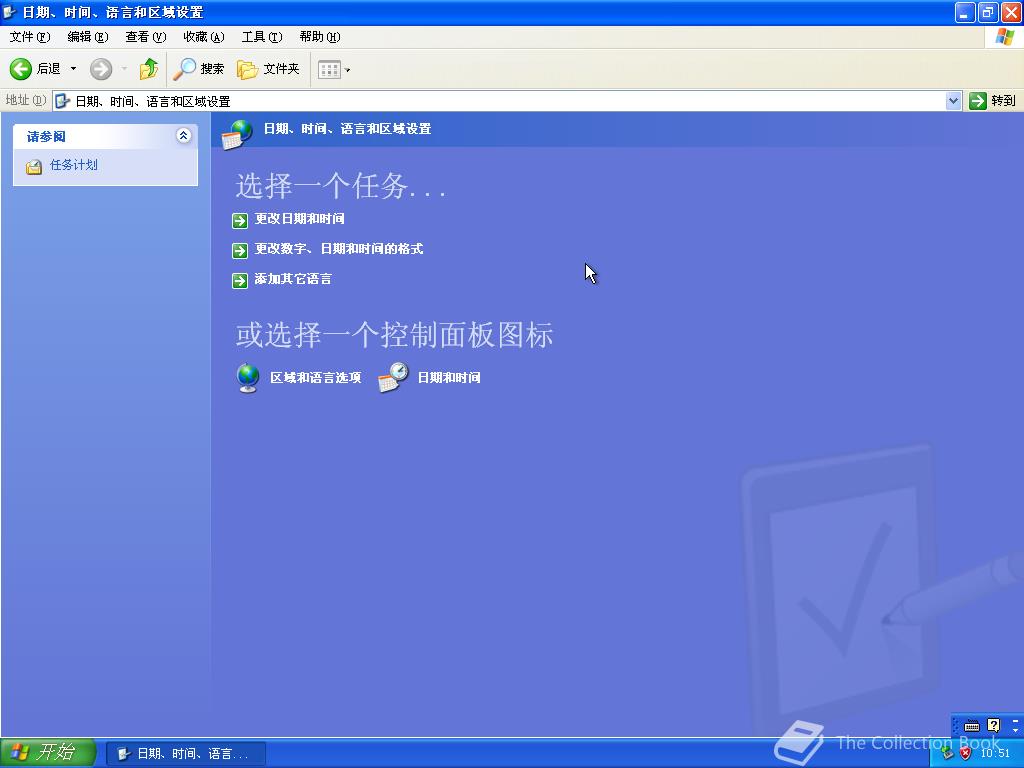Screen dimensions: 1024x768
Task: Click arrow icon beside 更改日期和时间
Action: pyautogui.click(x=240, y=220)
